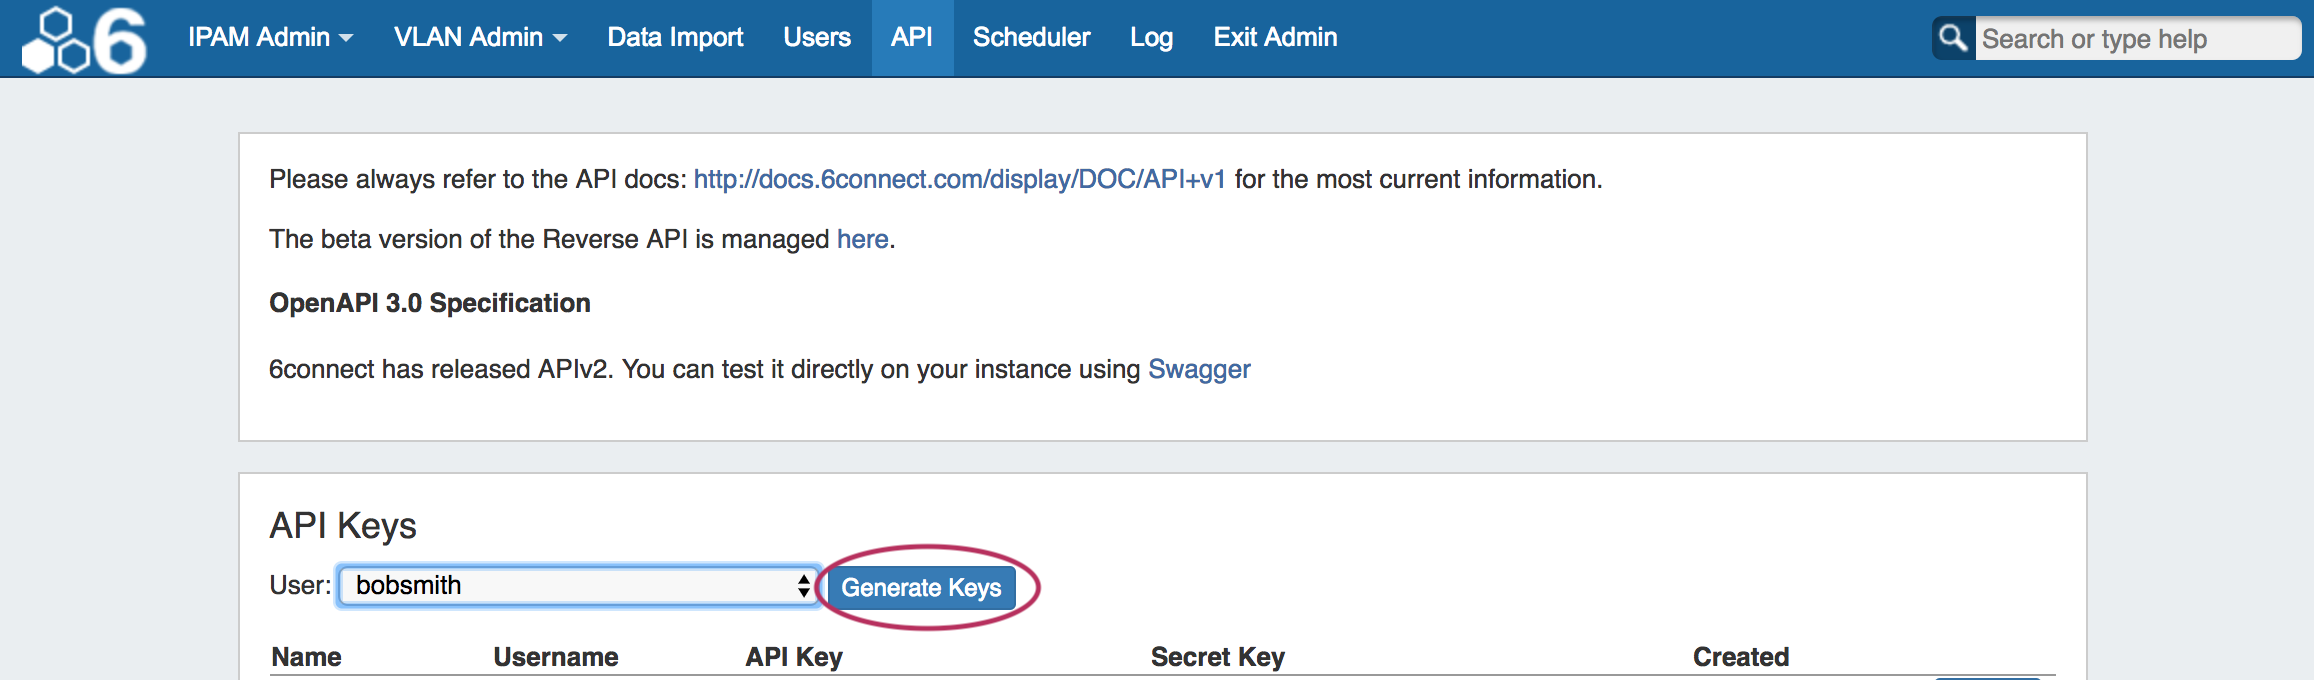2314x680 pixels.
Task: Click the Name column header
Action: point(306,657)
